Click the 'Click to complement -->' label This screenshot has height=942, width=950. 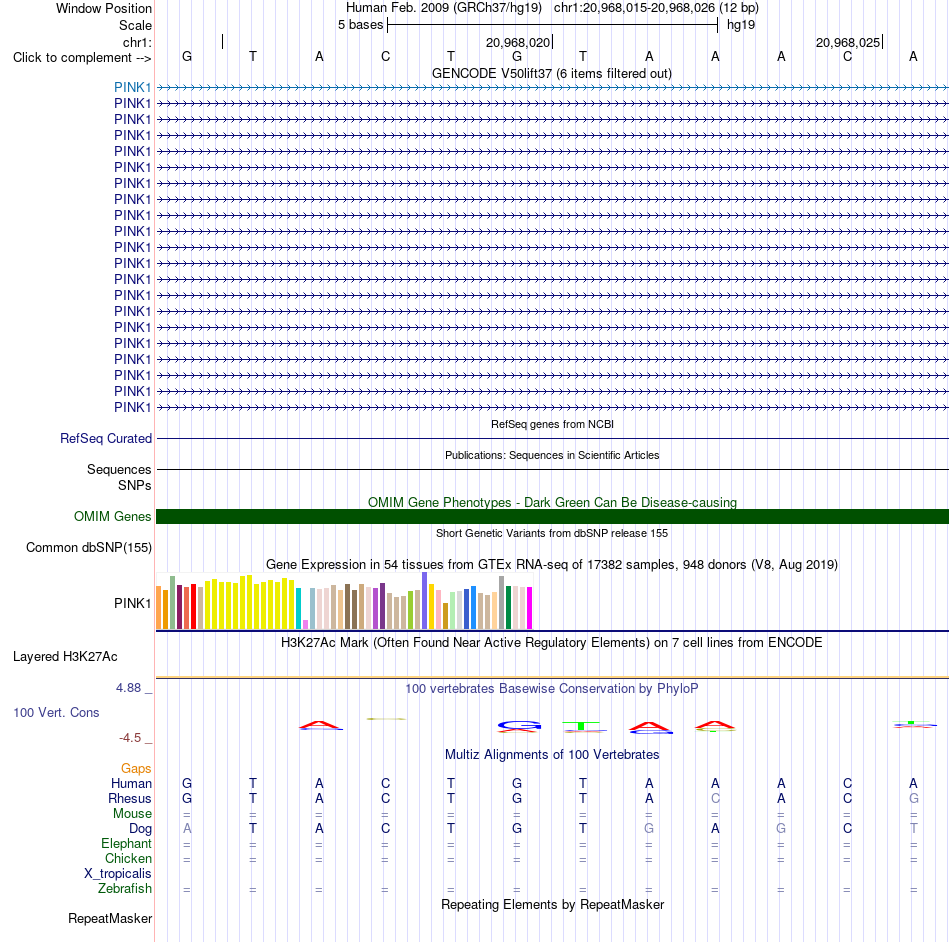tap(82, 58)
